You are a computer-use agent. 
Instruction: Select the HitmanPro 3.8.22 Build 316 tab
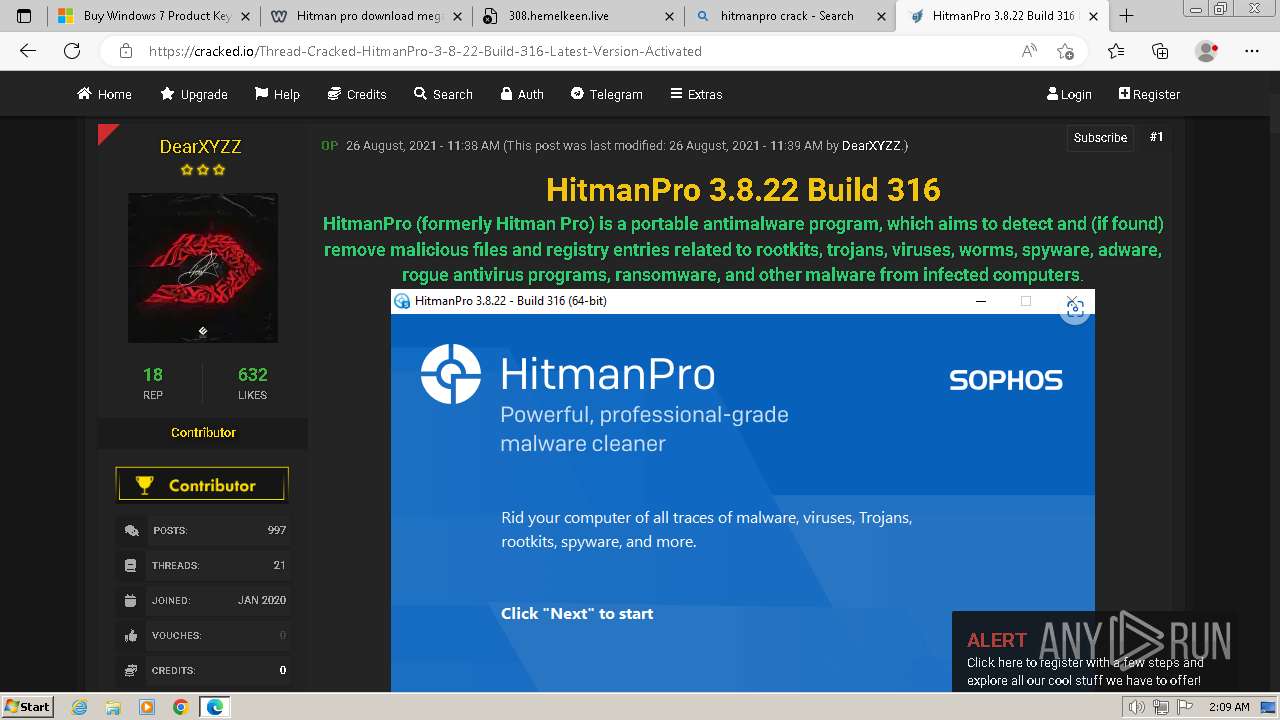(1003, 16)
